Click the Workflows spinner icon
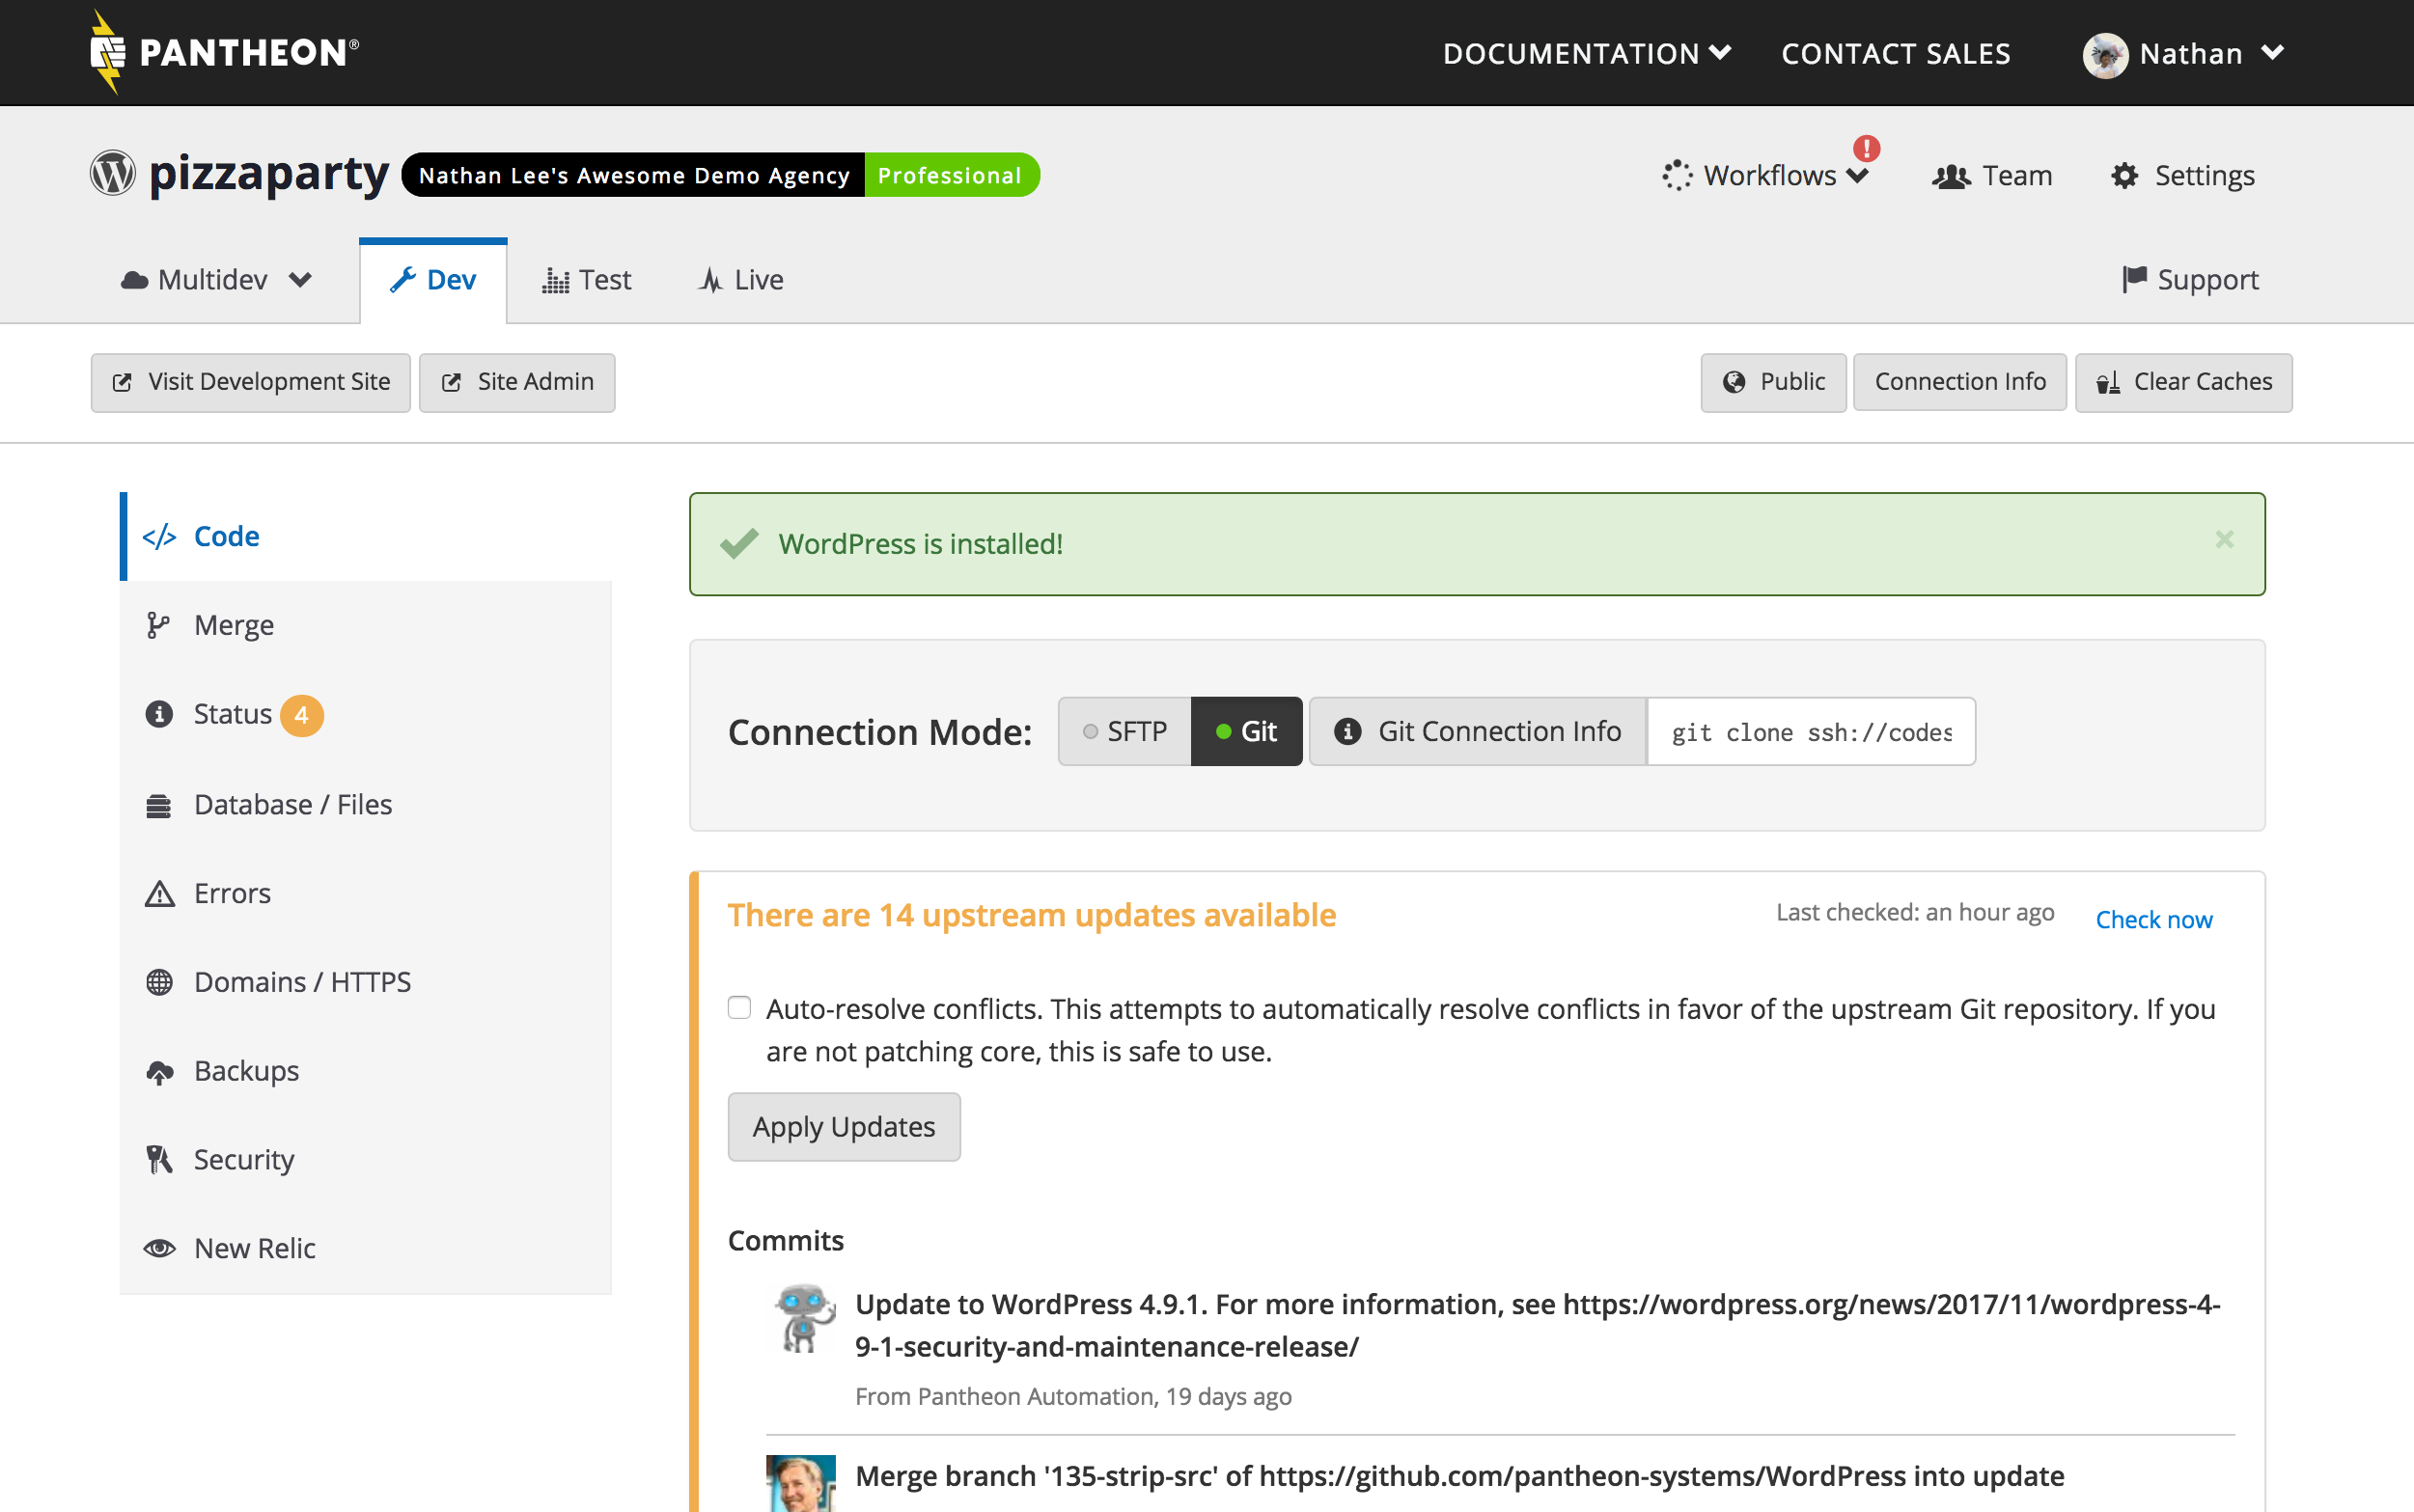The width and height of the screenshot is (2414, 1512). (1677, 175)
